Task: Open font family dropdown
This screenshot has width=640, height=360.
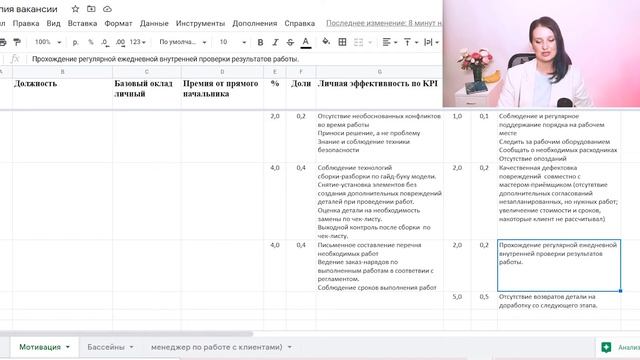Action: click(182, 42)
